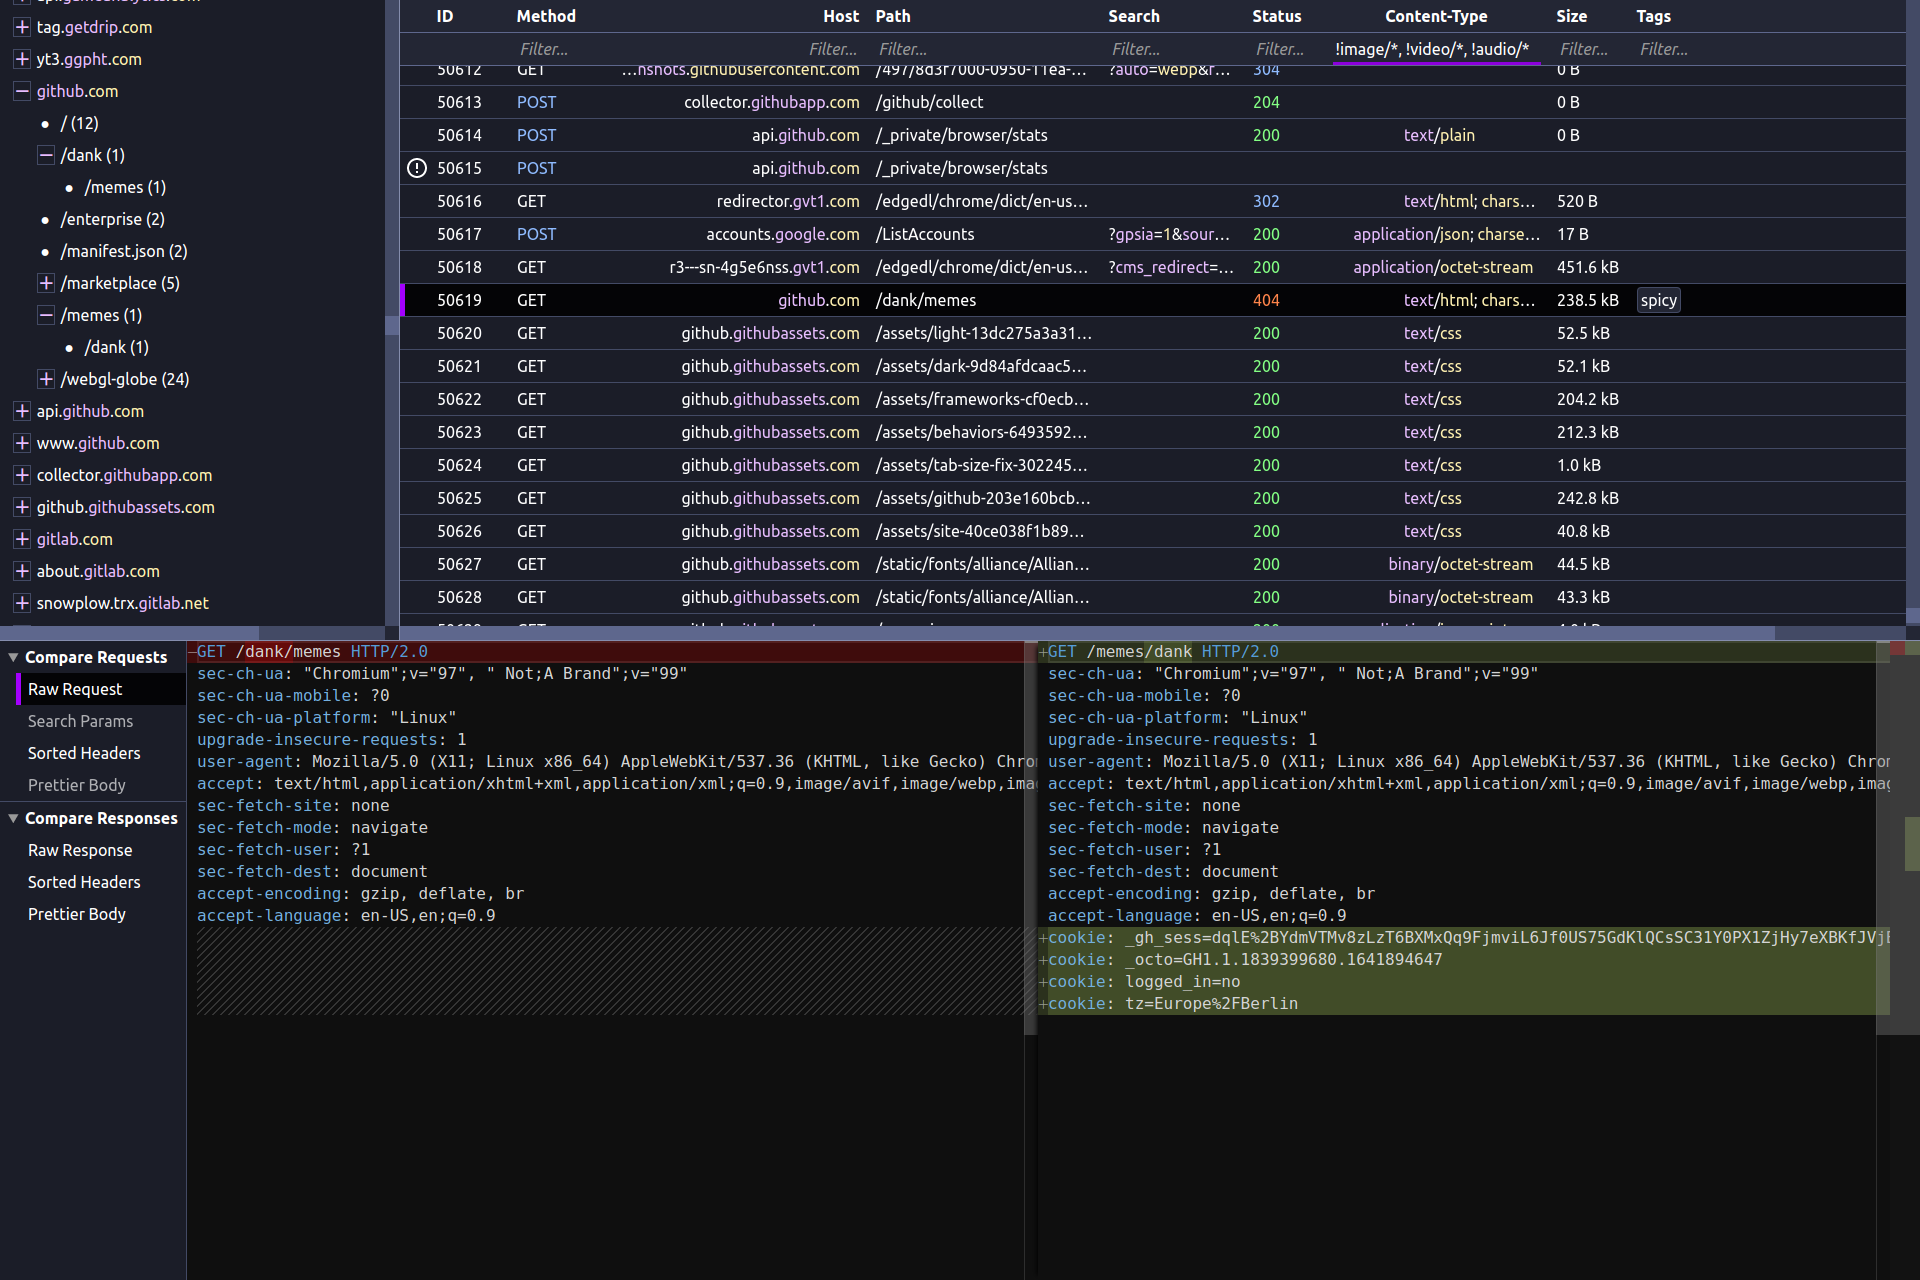
Task: Collapse the /memes (1) tree node
Action: (45, 315)
